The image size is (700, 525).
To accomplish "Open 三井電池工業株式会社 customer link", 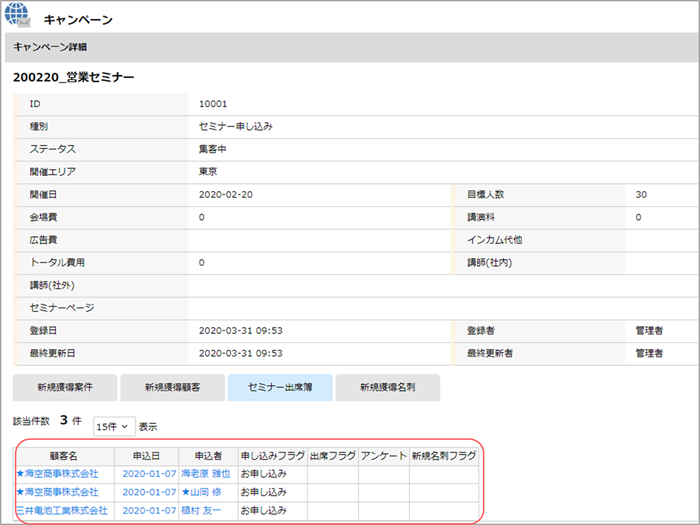I will (x=62, y=510).
